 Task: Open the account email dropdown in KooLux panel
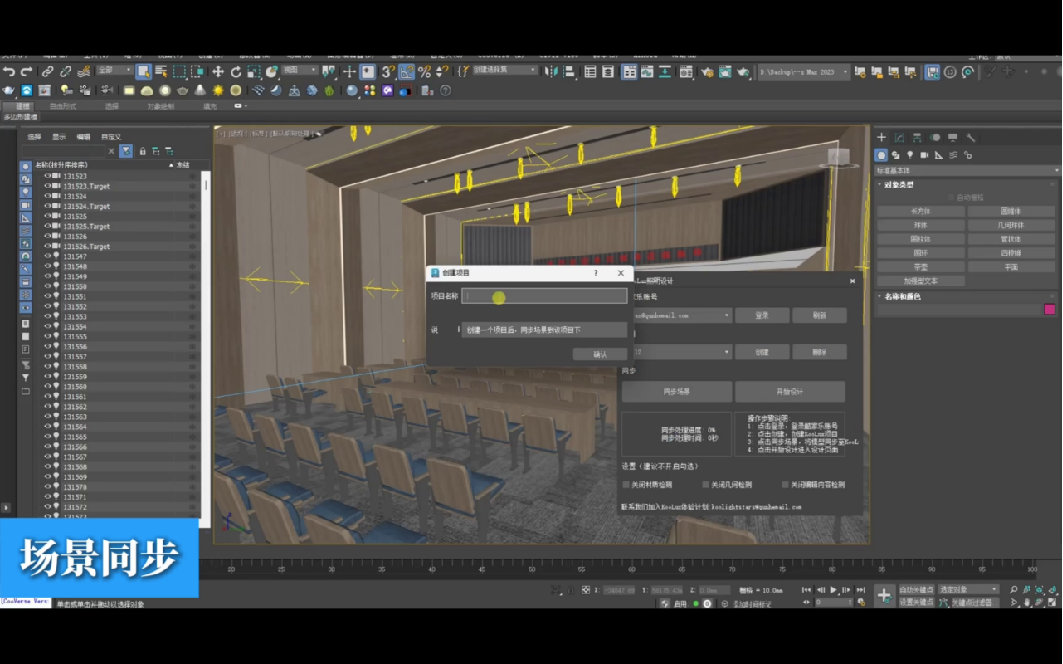coord(727,316)
